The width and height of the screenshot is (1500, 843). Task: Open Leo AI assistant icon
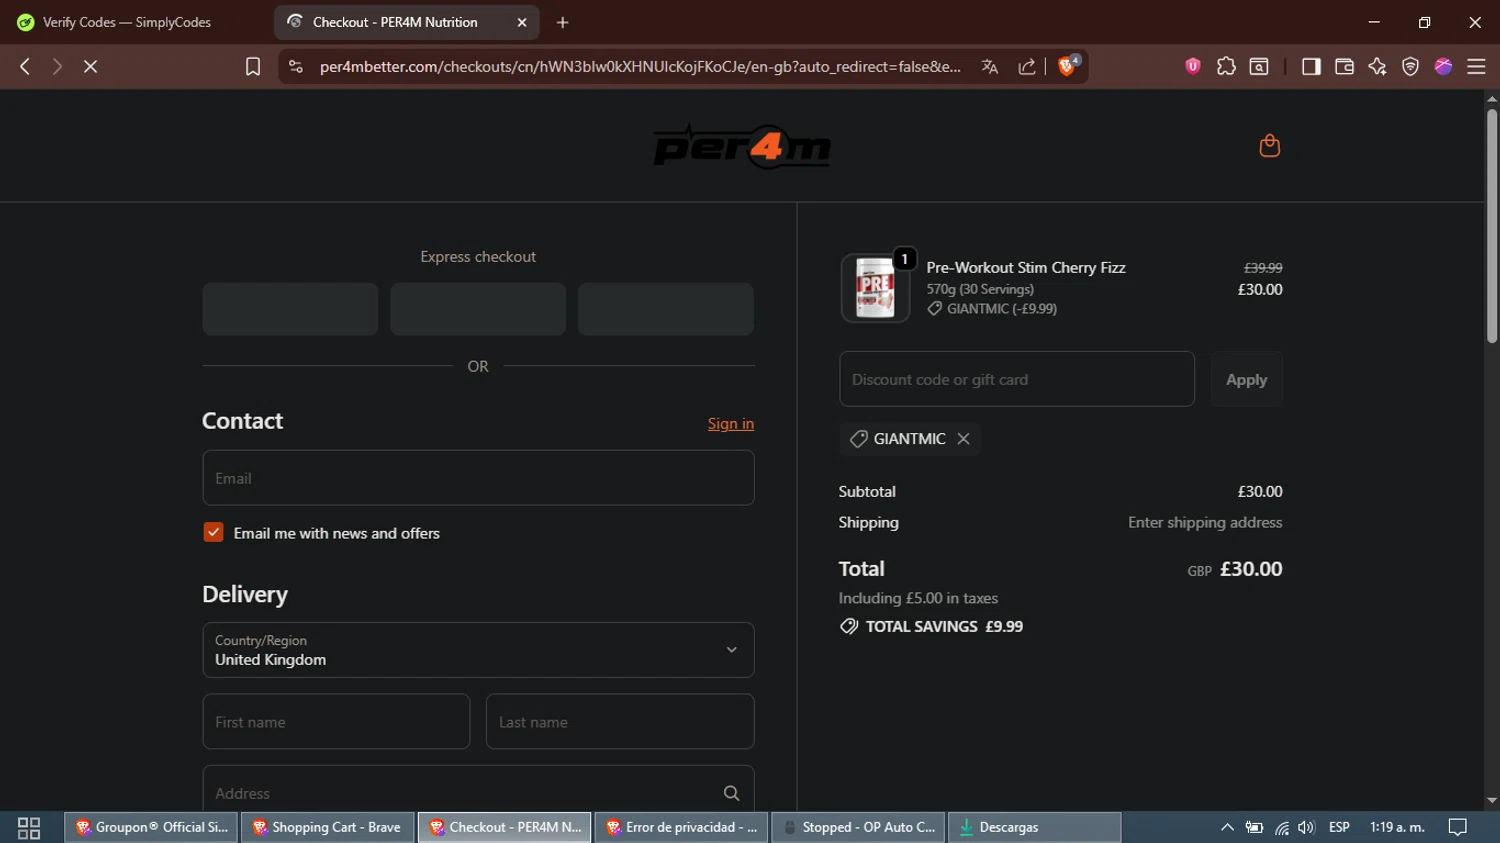1377,66
